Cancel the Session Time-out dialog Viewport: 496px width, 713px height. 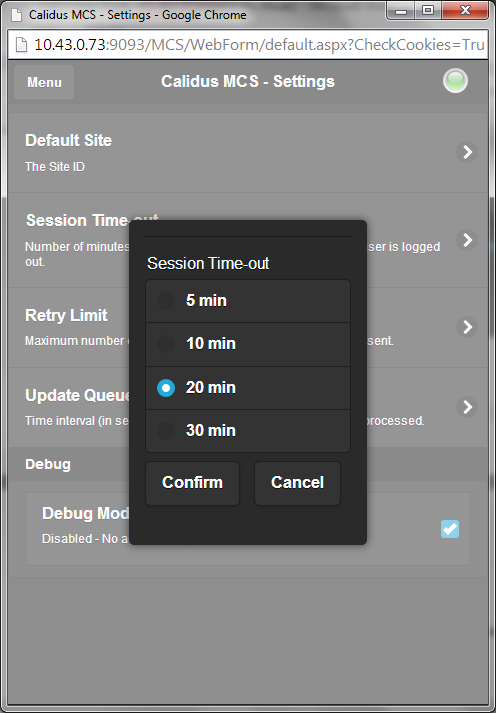coord(297,483)
